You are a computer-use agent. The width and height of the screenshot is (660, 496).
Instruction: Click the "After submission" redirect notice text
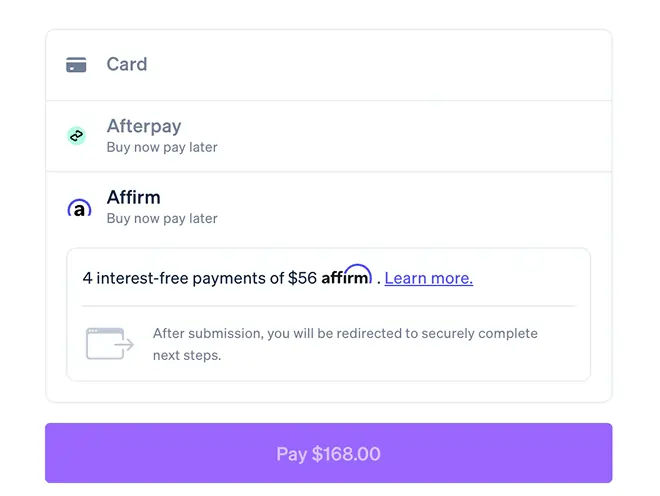click(345, 333)
